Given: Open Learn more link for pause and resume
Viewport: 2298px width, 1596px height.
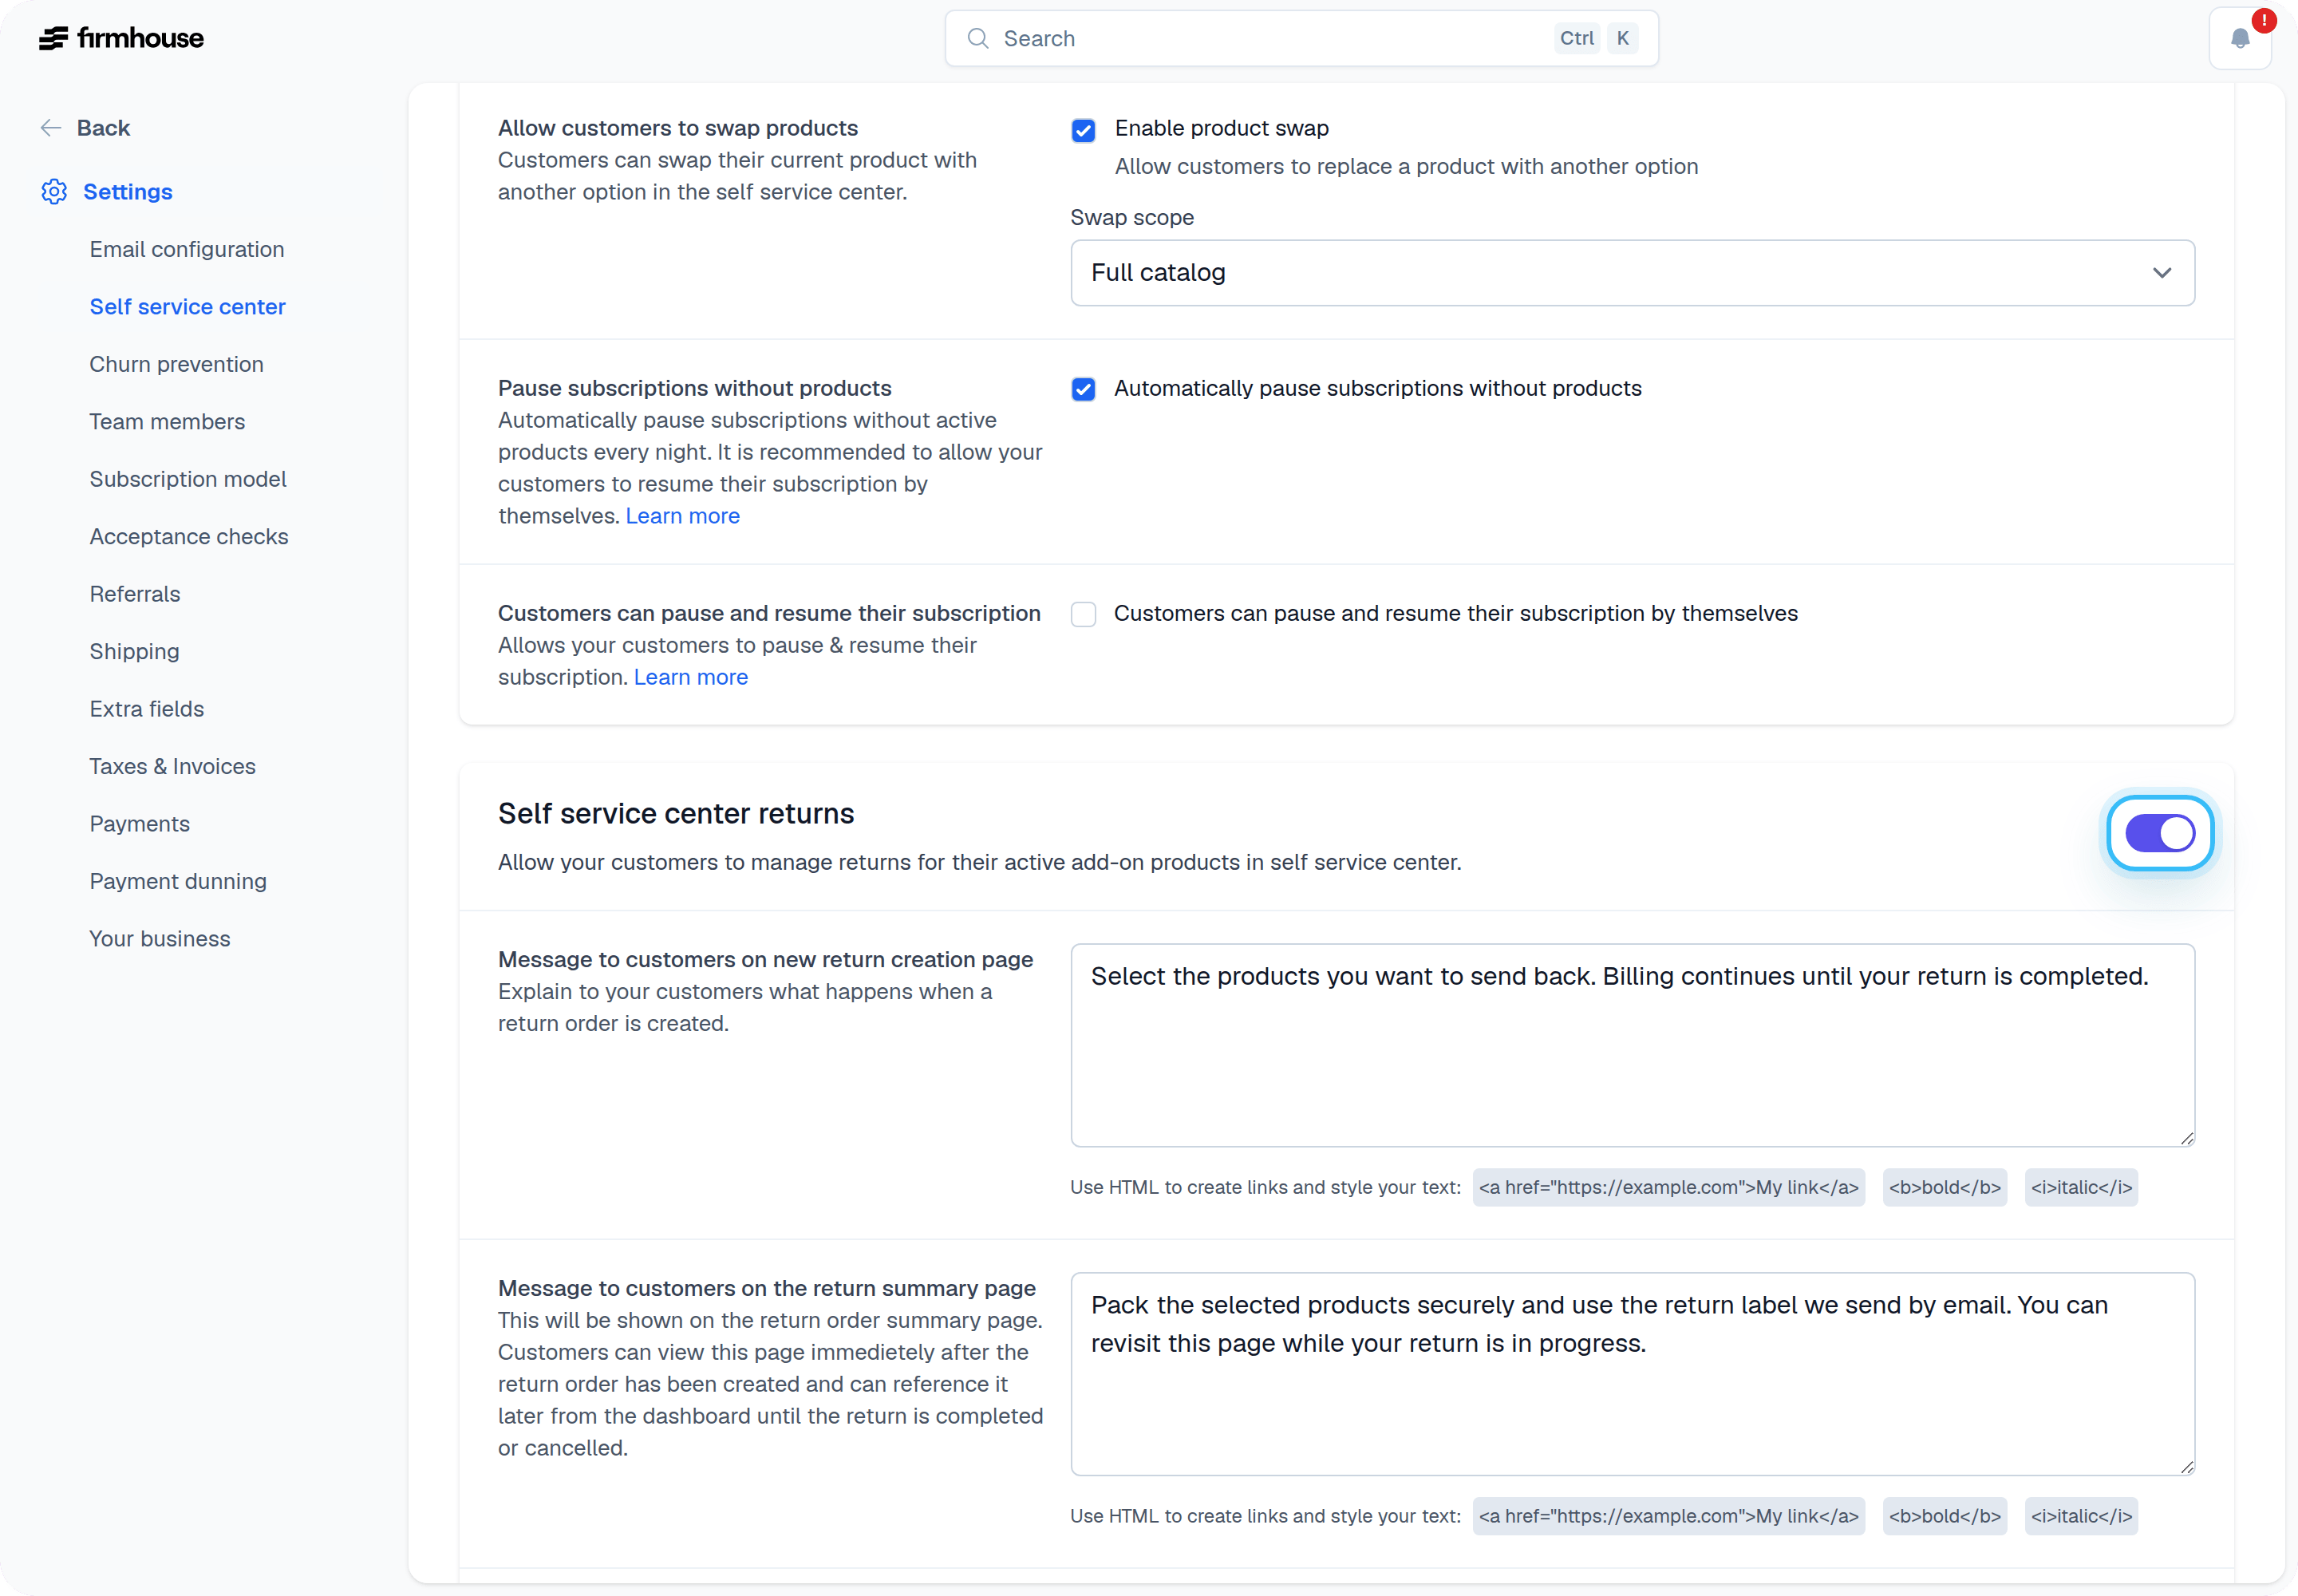Looking at the screenshot, I should [690, 677].
